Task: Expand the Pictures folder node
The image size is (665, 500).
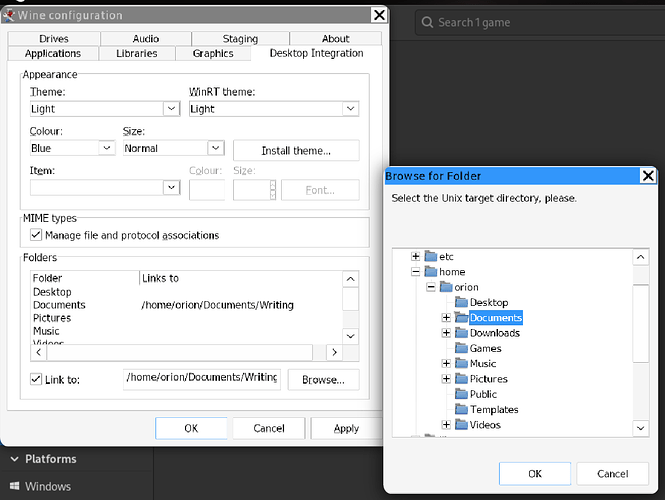Action: coord(446,378)
